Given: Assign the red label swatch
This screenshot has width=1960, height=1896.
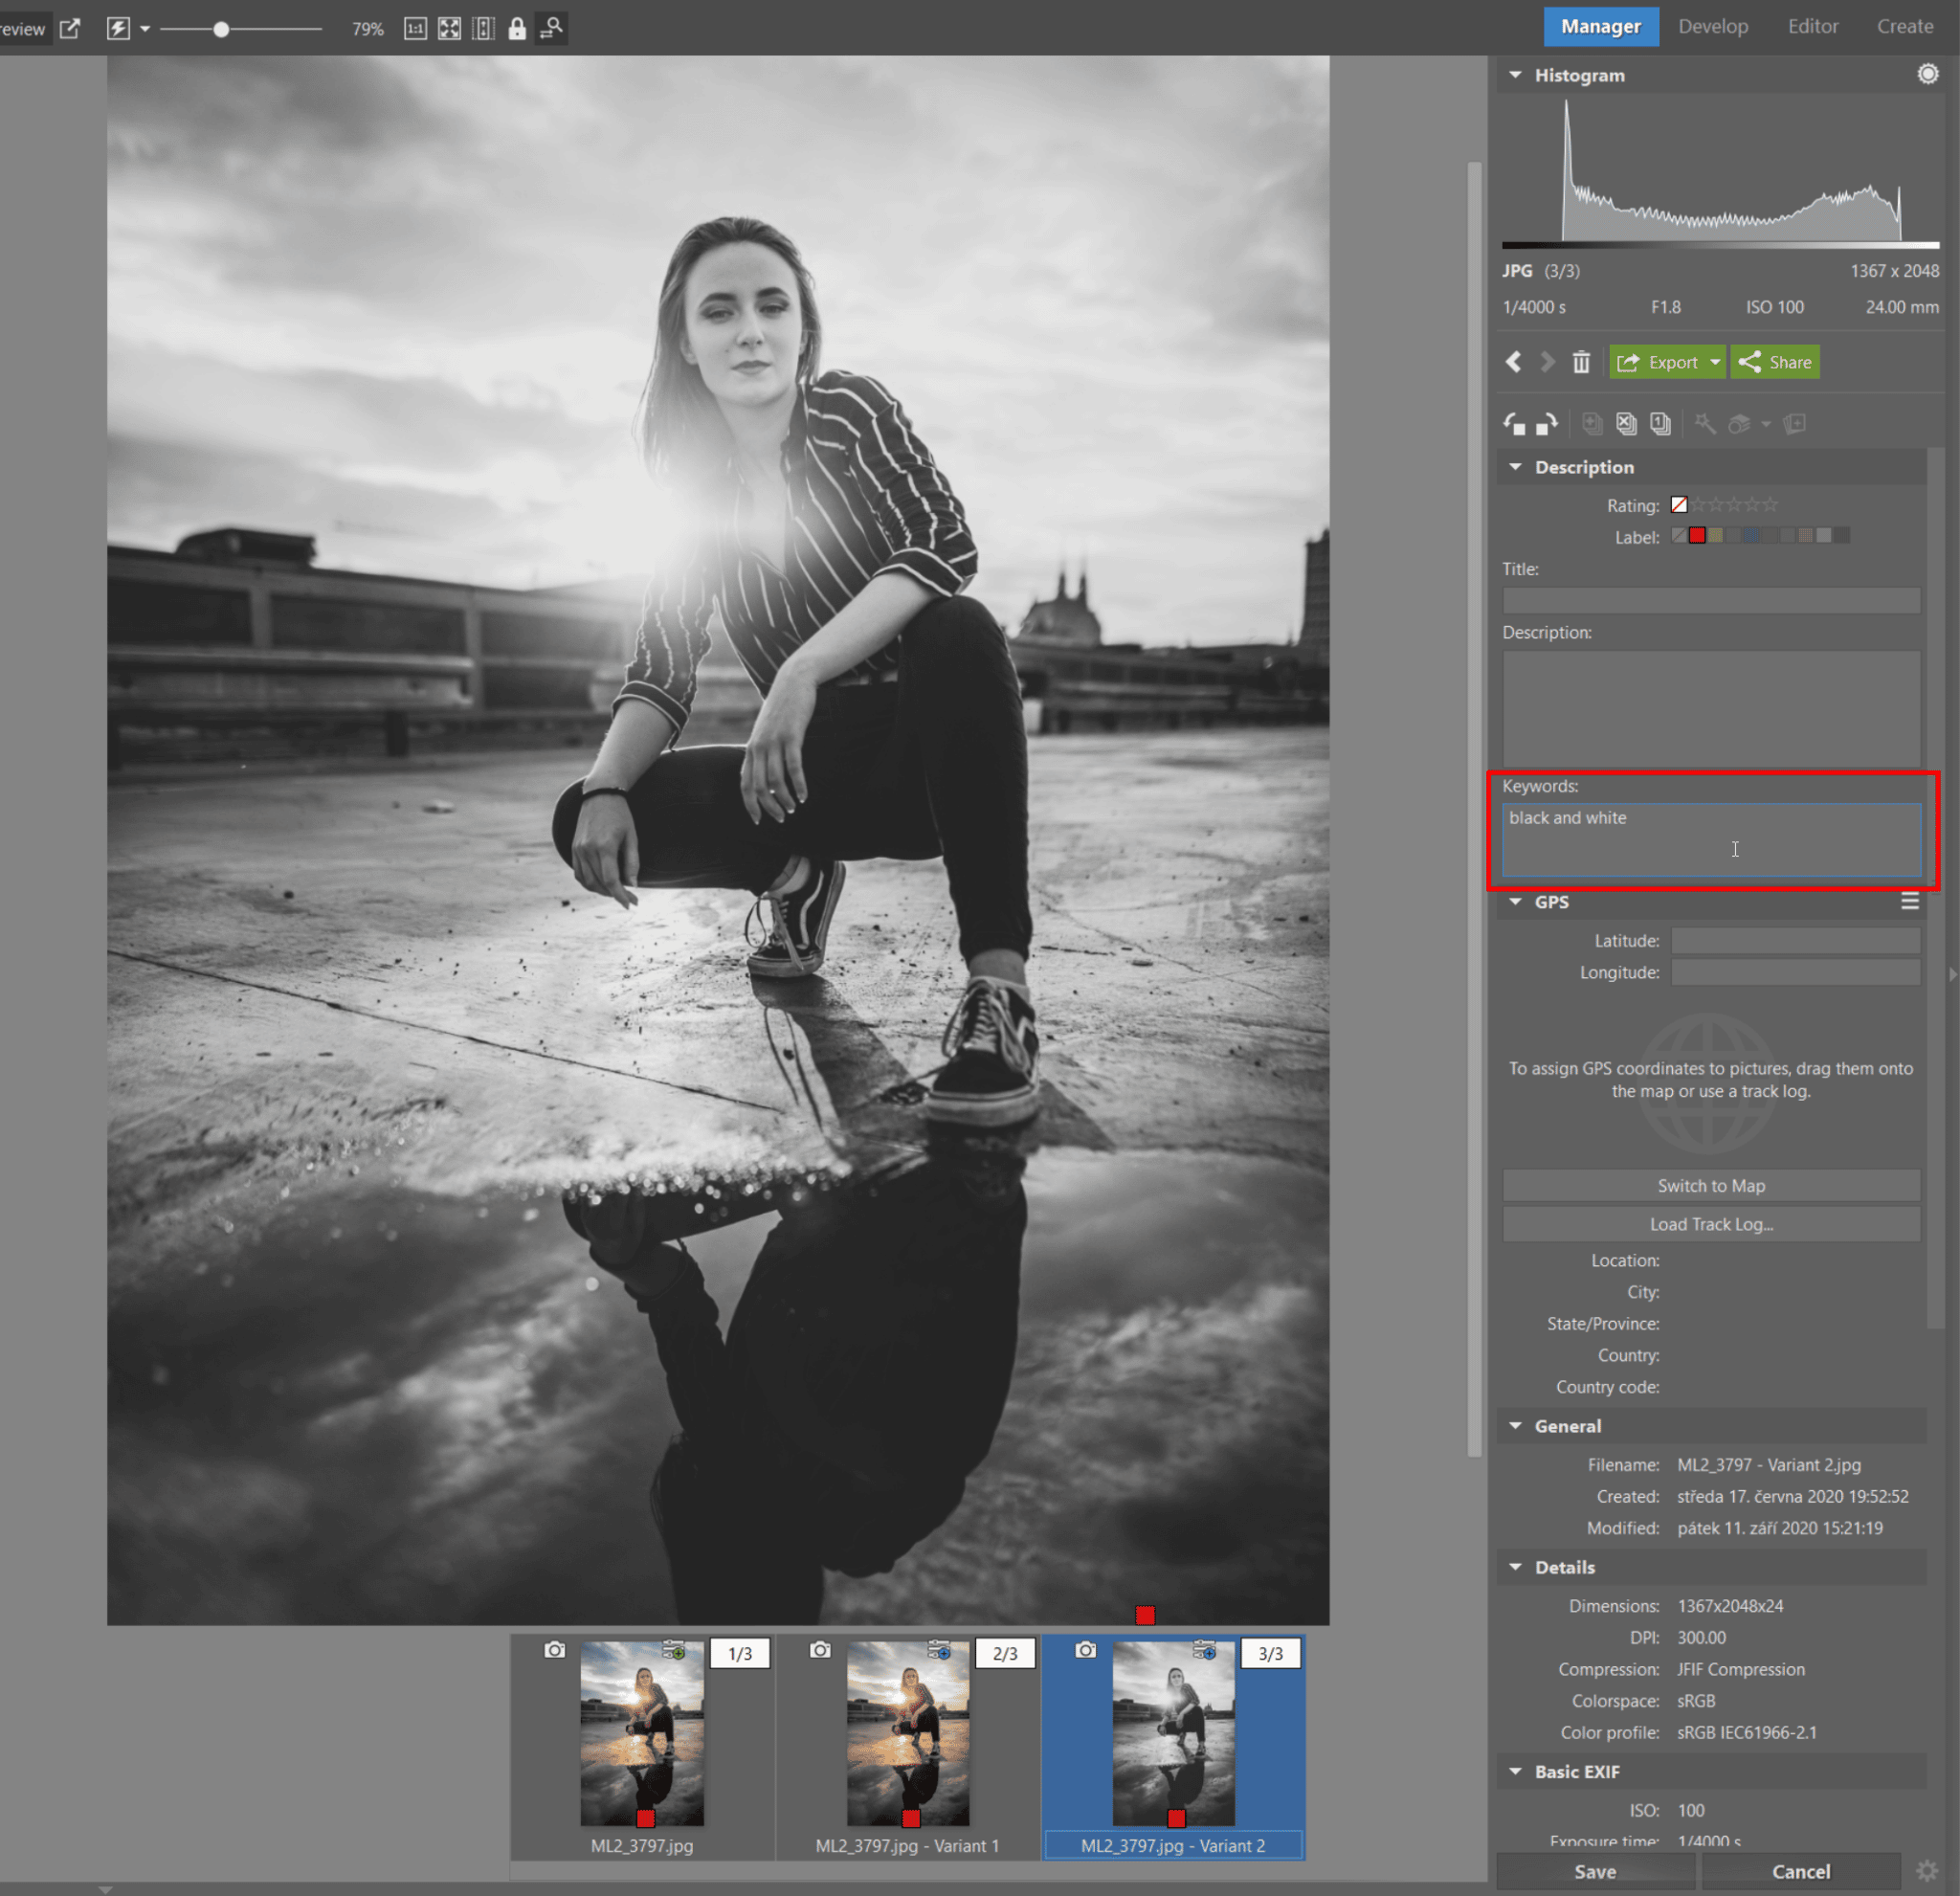Looking at the screenshot, I should pyautogui.click(x=1697, y=535).
